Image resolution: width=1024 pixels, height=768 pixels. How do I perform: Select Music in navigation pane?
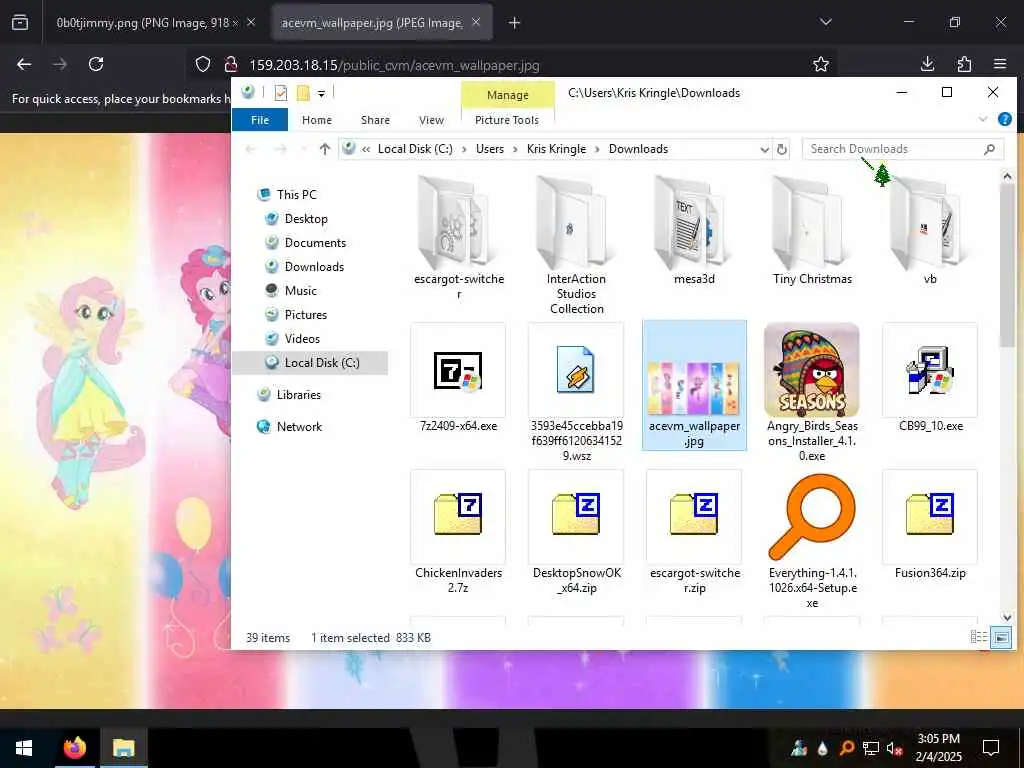pos(300,291)
